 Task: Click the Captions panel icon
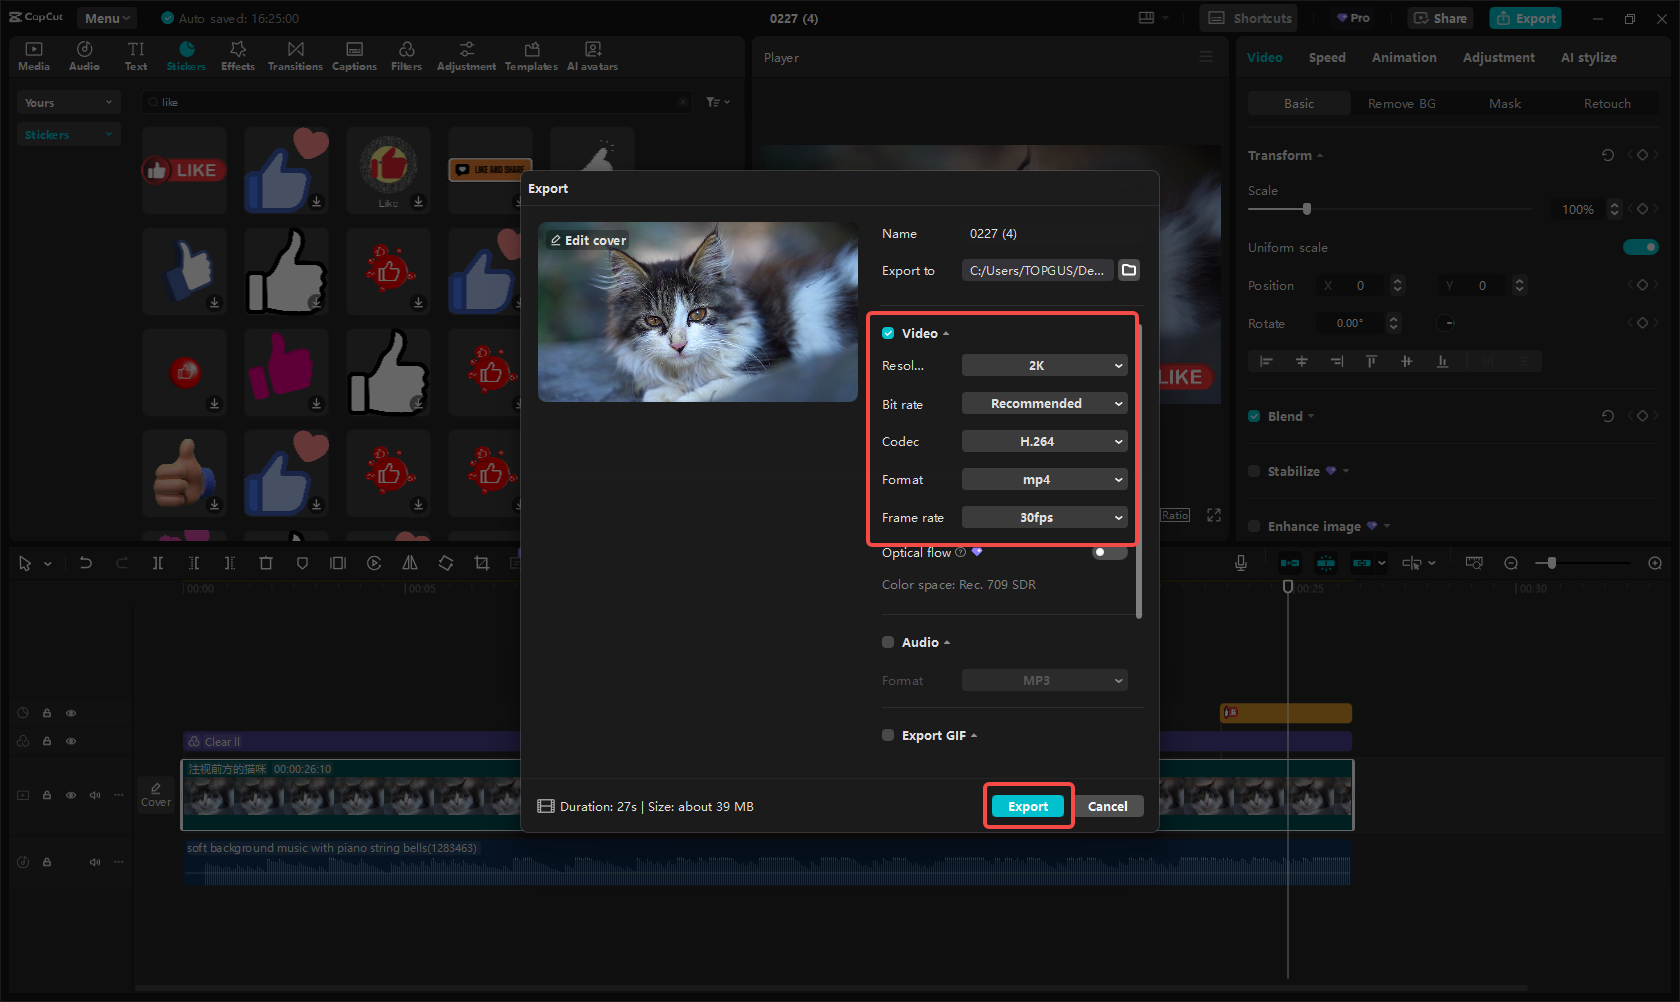354,55
